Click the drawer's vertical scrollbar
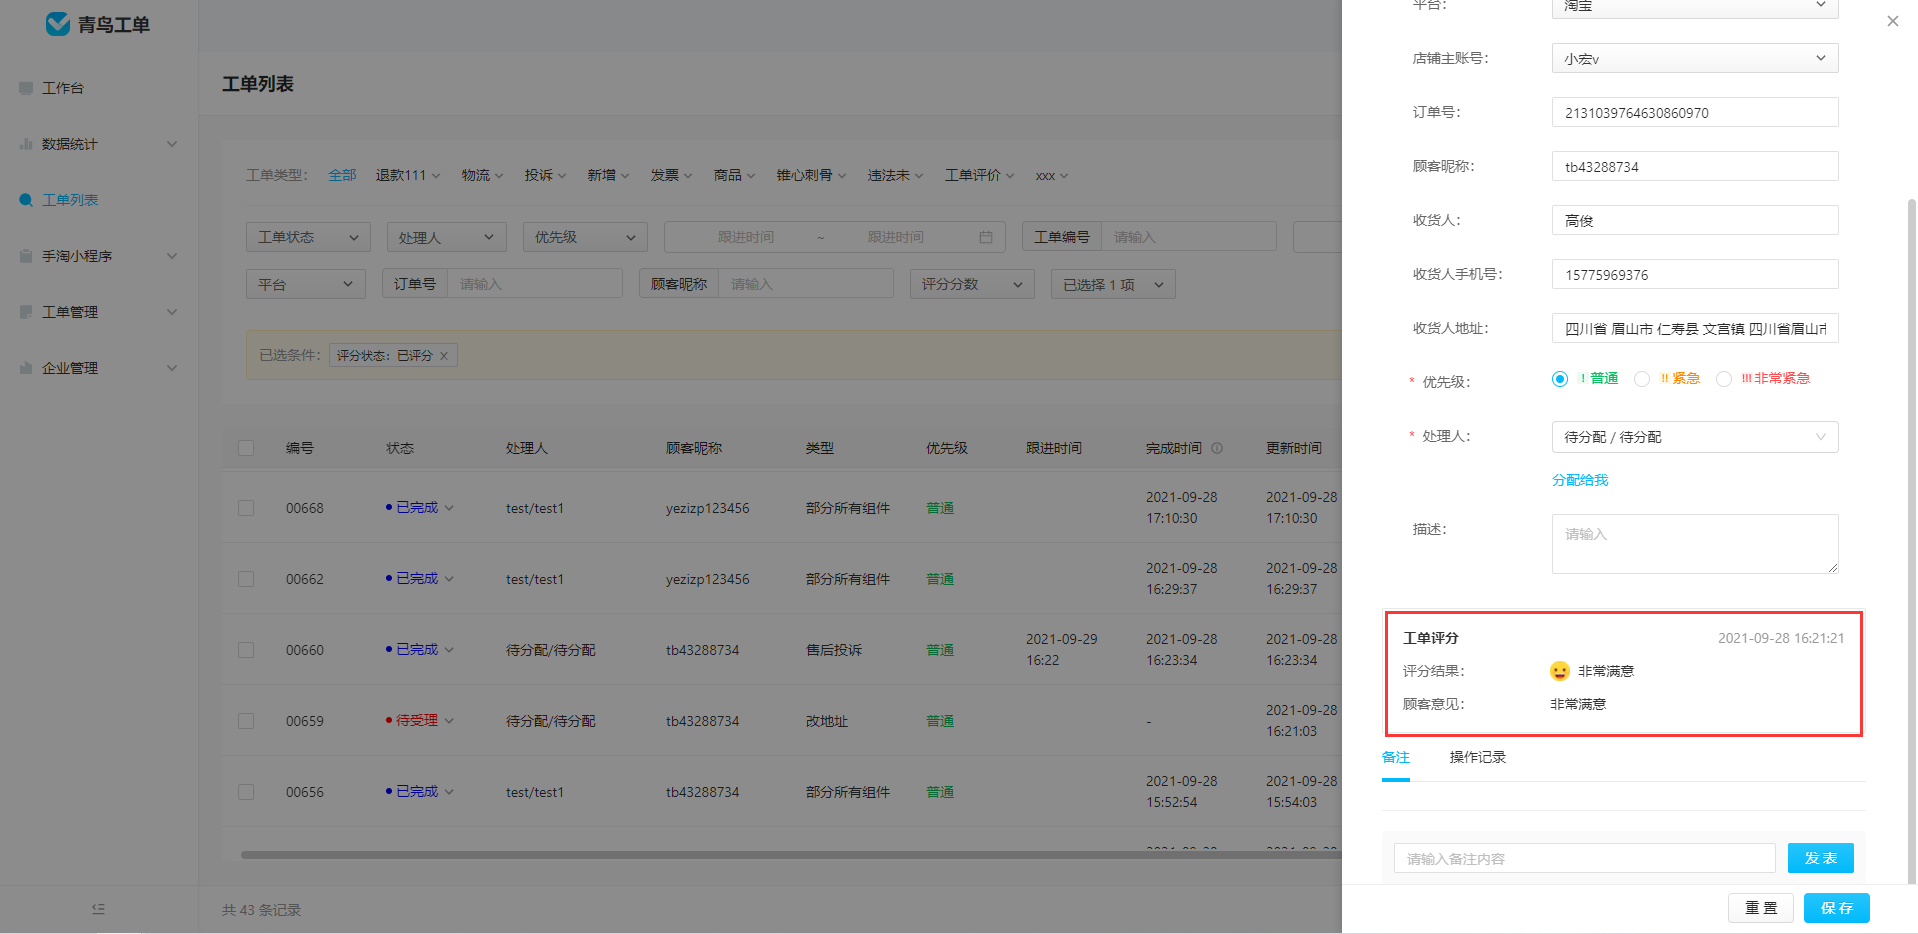This screenshot has width=1918, height=934. [1911, 540]
